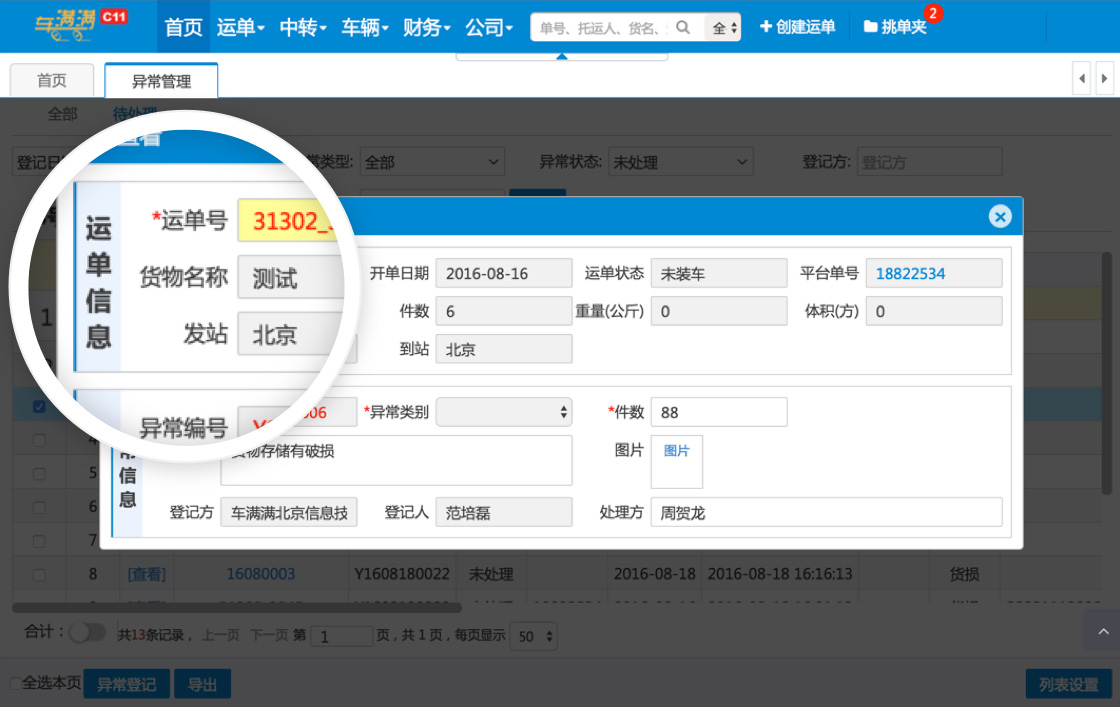Viewport: 1120px width, 707px height.
Task: Switch to the 首页 tab
Action: coord(52,81)
